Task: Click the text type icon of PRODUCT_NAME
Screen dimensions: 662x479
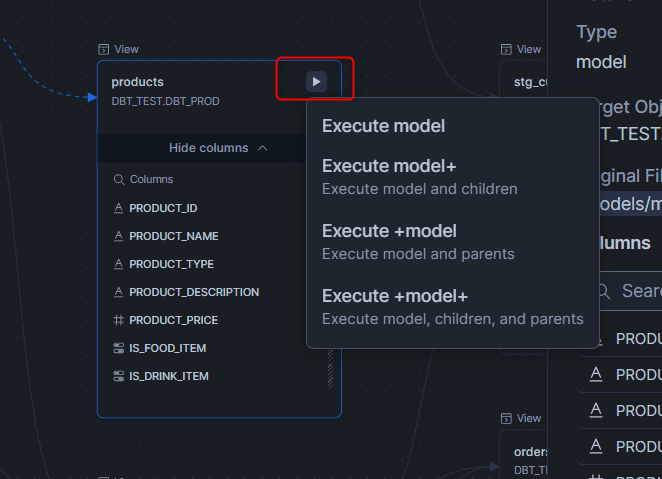Action: click(119, 236)
